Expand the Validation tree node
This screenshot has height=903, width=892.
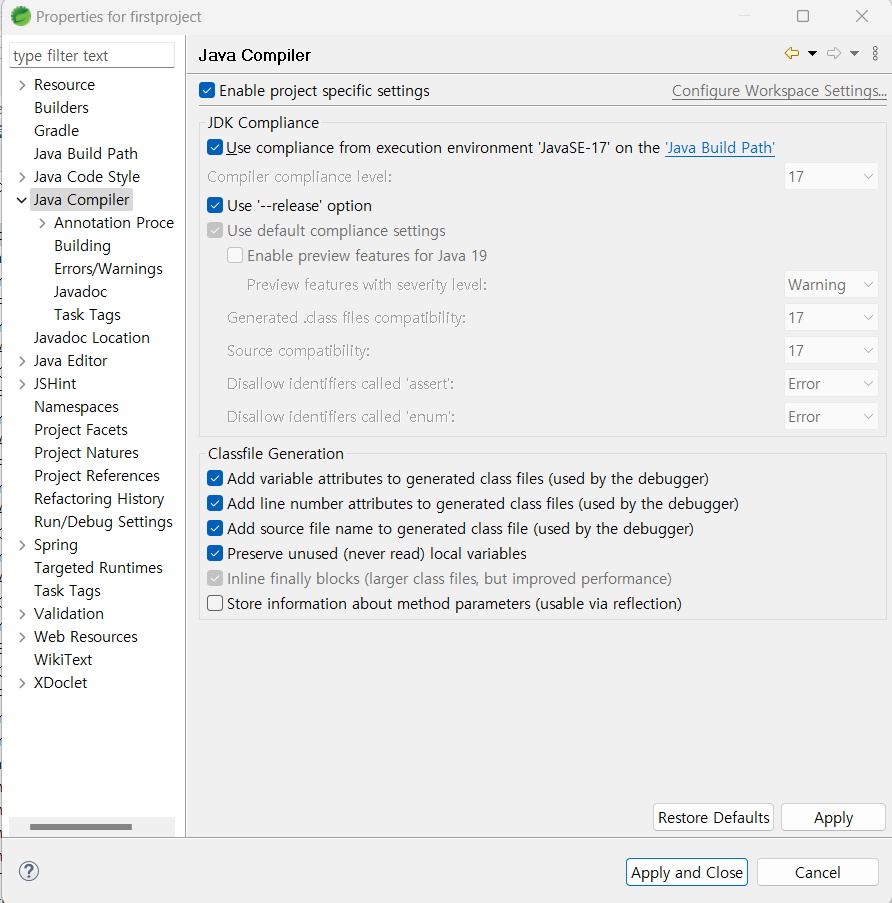coord(22,614)
